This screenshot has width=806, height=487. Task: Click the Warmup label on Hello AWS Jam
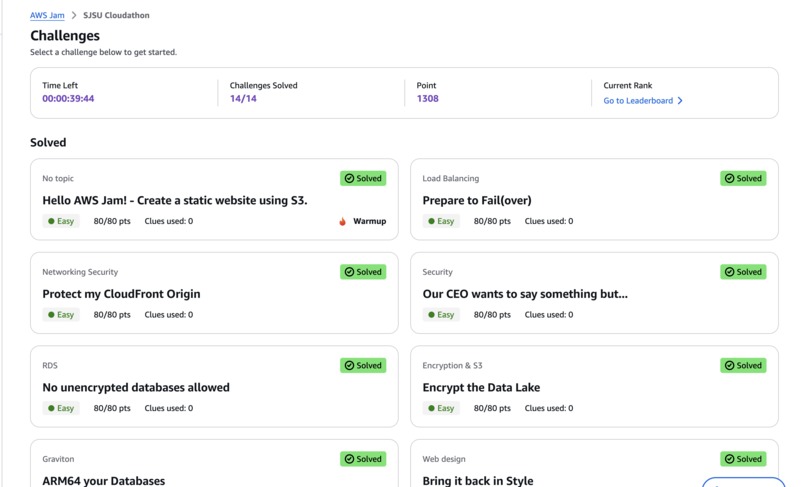(370, 221)
